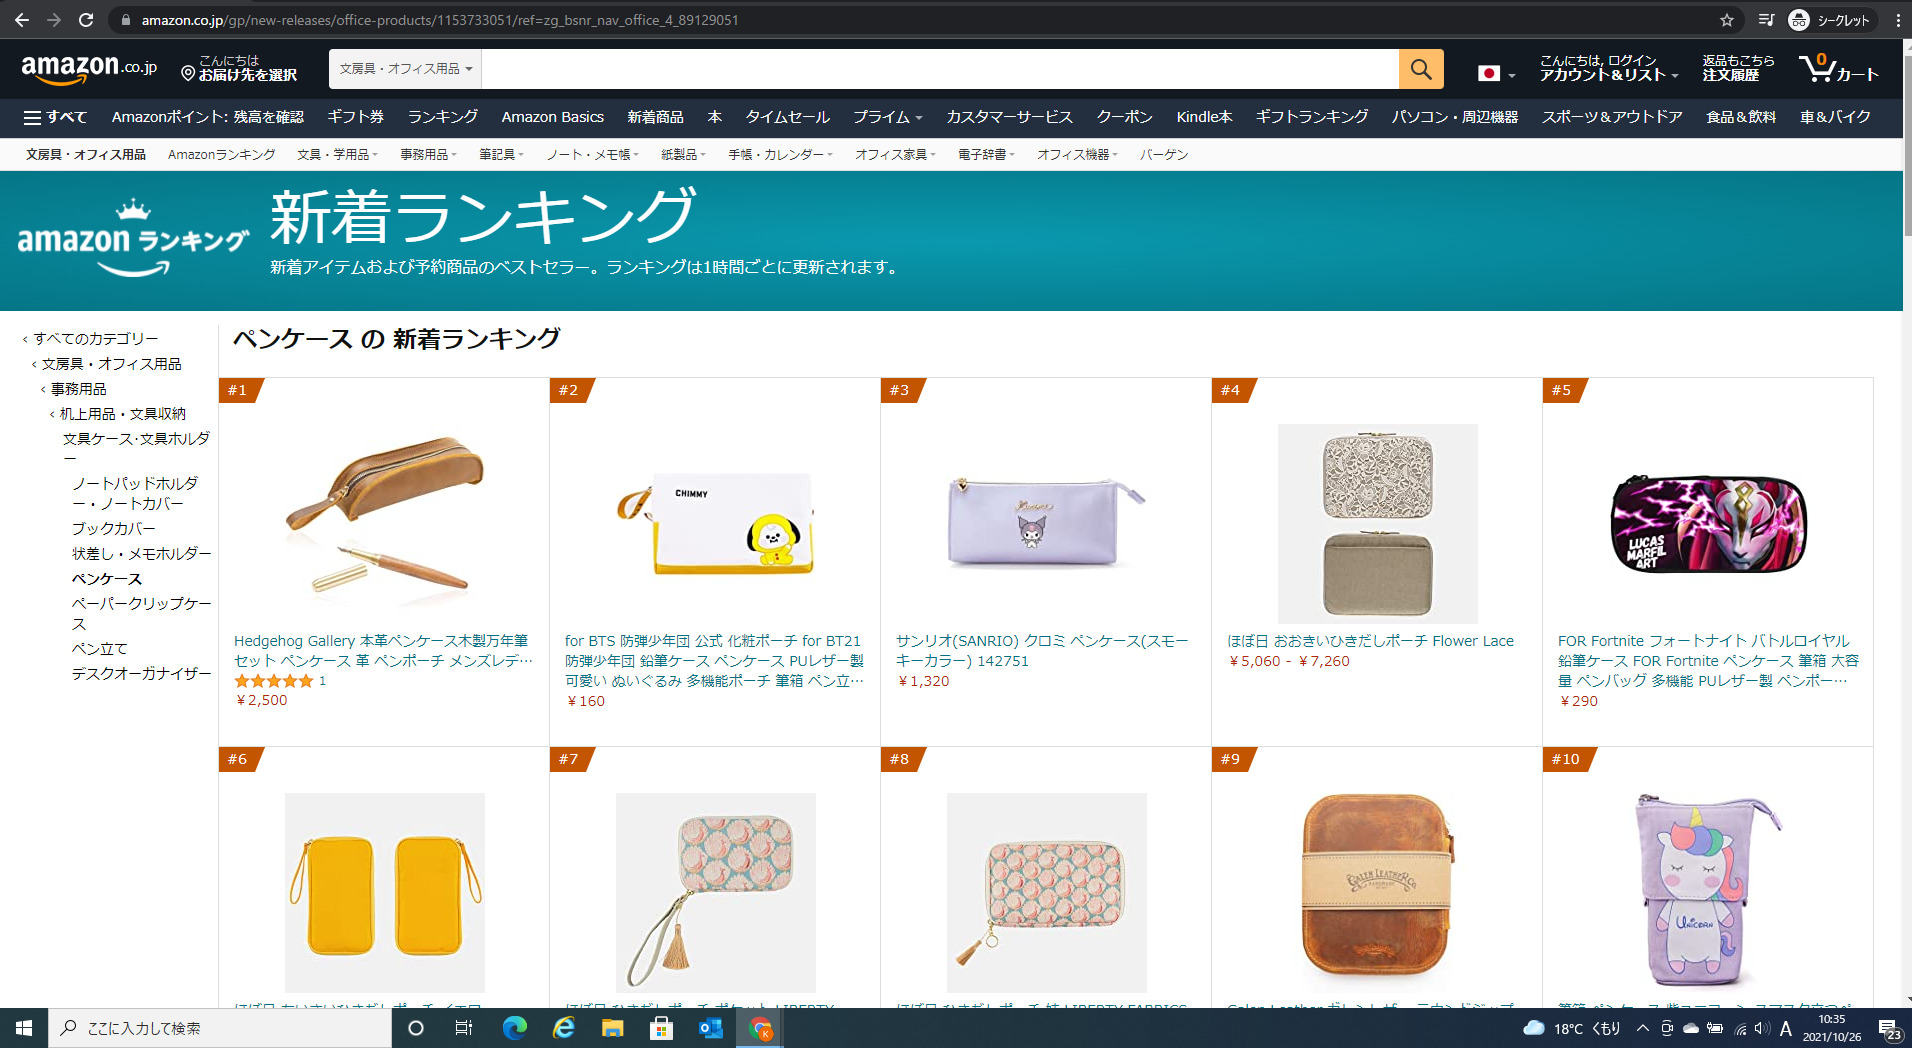Expand the プライム dropdown menu

point(887,117)
